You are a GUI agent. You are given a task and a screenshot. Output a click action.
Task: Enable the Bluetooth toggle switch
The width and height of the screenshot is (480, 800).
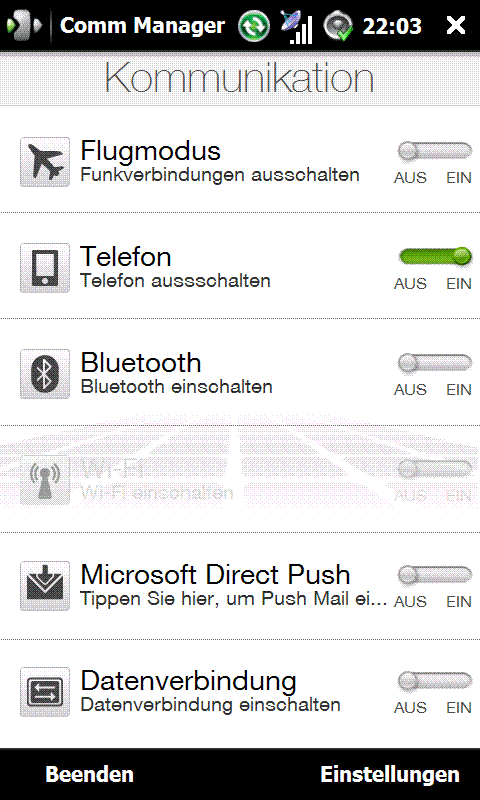pos(435,363)
